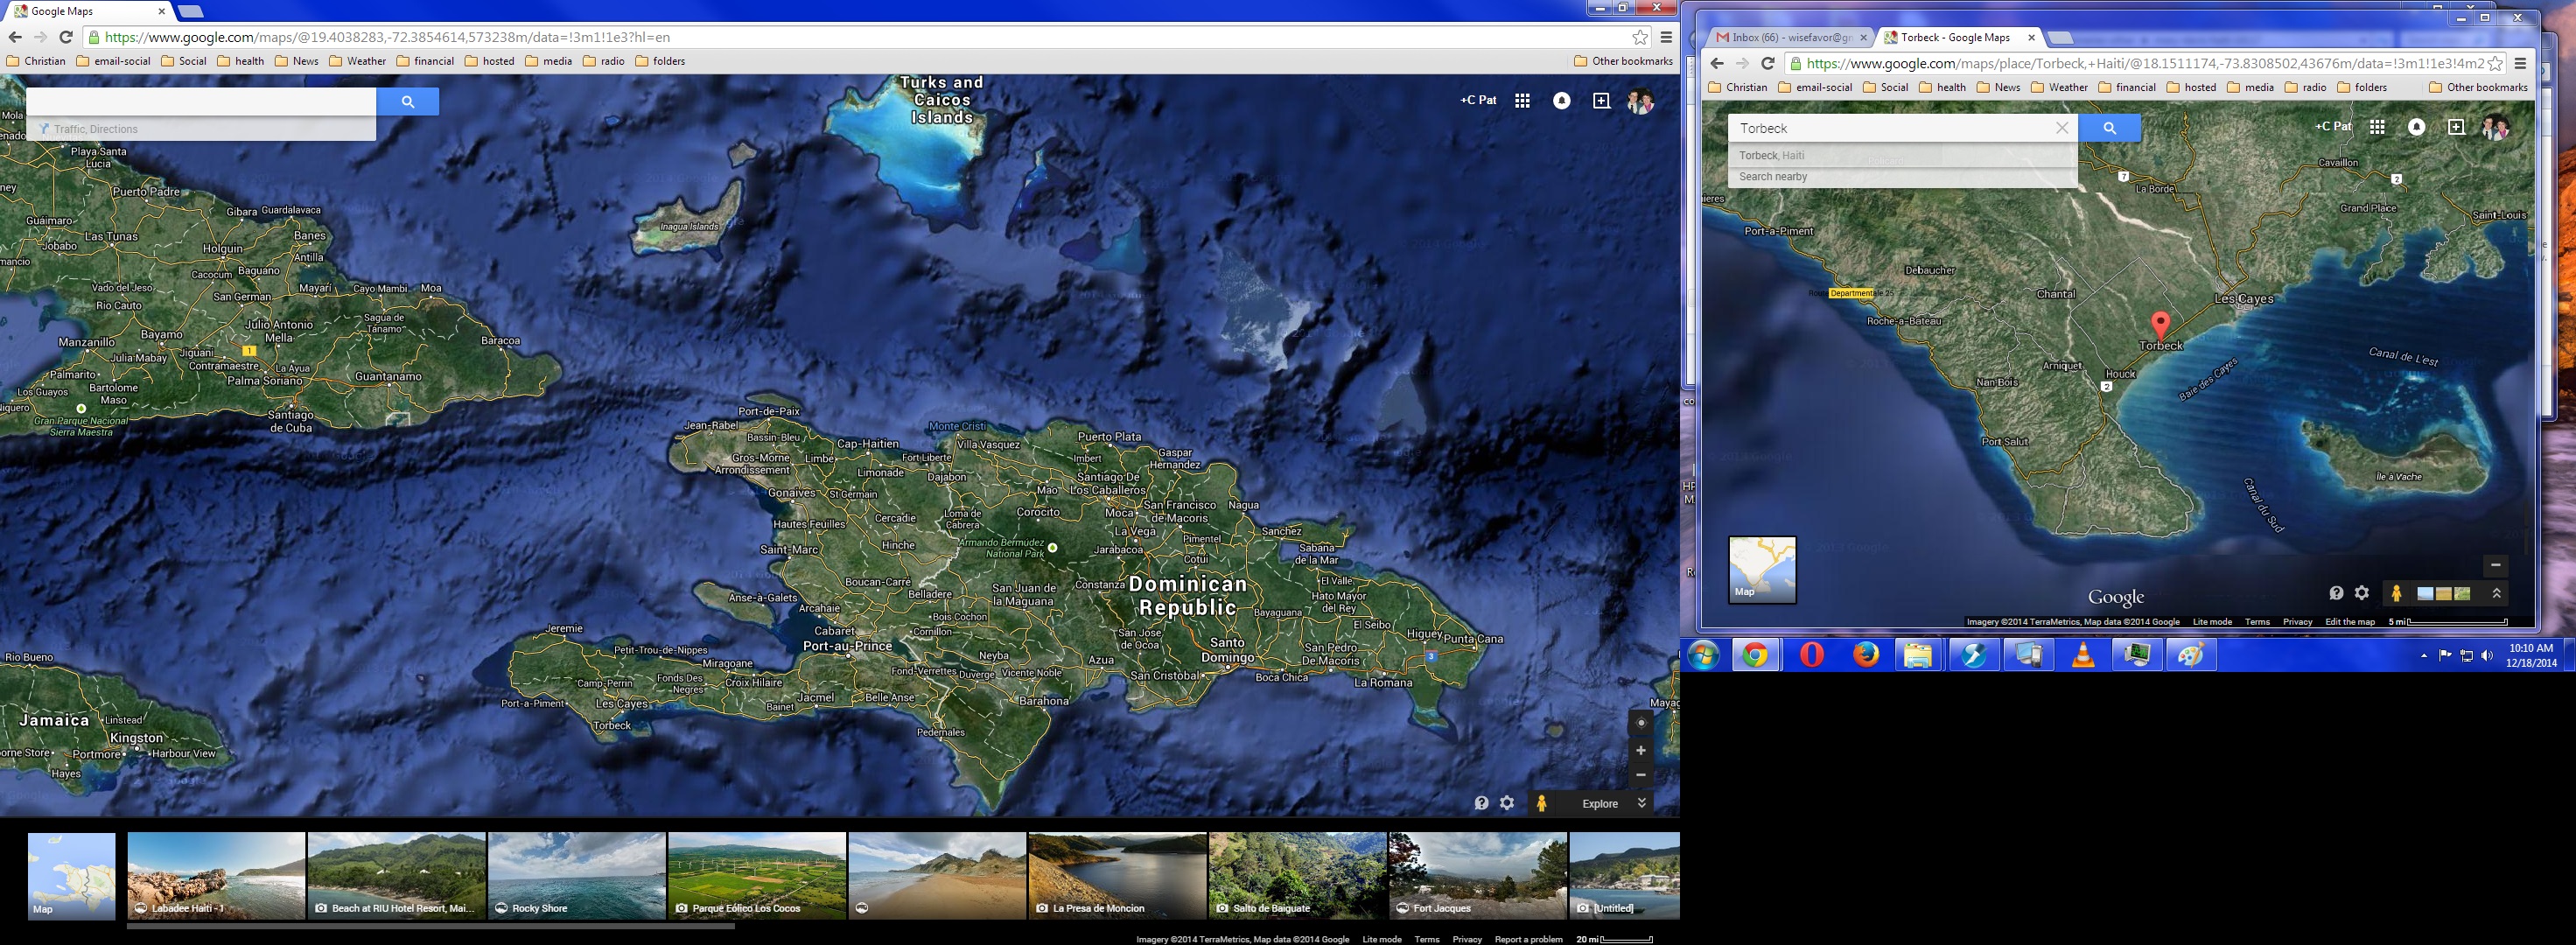Bookmark page star in left window
Viewport: 2576px width, 945px height.
pos(1640,37)
